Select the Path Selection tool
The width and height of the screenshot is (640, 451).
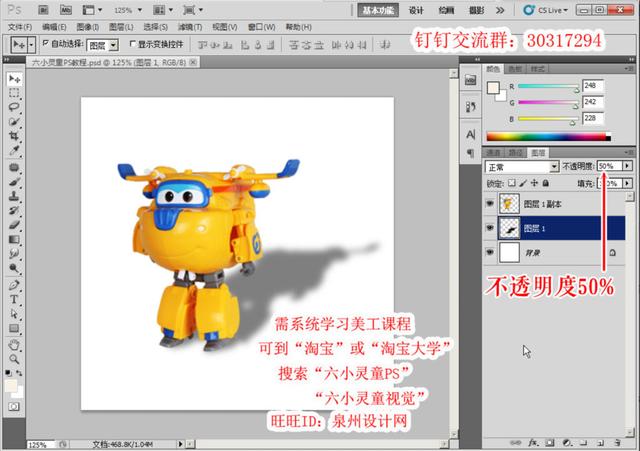click(x=14, y=313)
